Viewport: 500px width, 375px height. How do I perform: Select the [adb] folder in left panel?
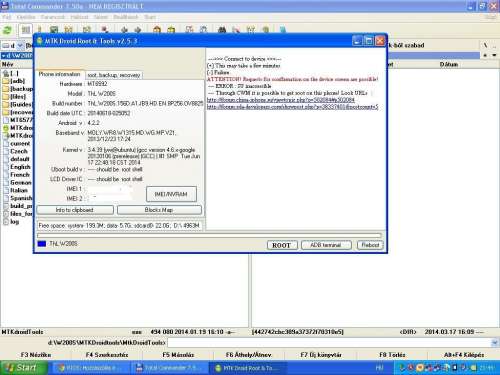click(x=17, y=81)
